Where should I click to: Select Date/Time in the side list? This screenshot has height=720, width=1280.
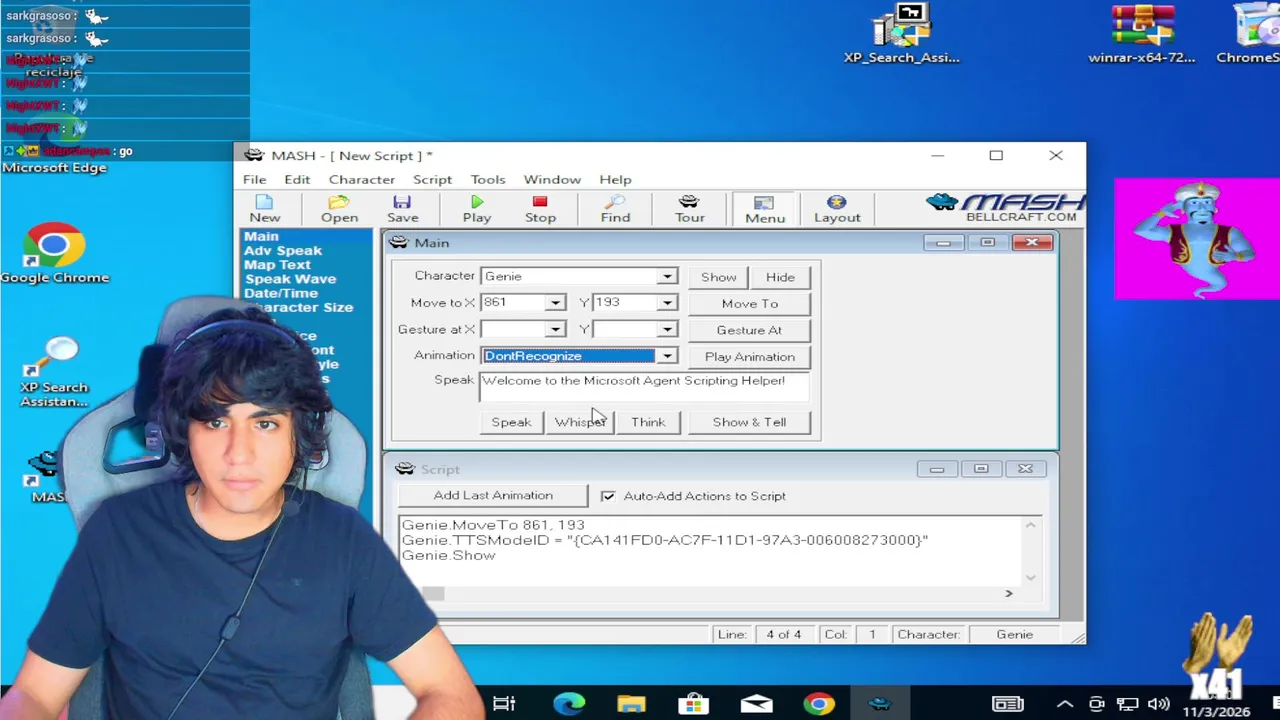281,293
